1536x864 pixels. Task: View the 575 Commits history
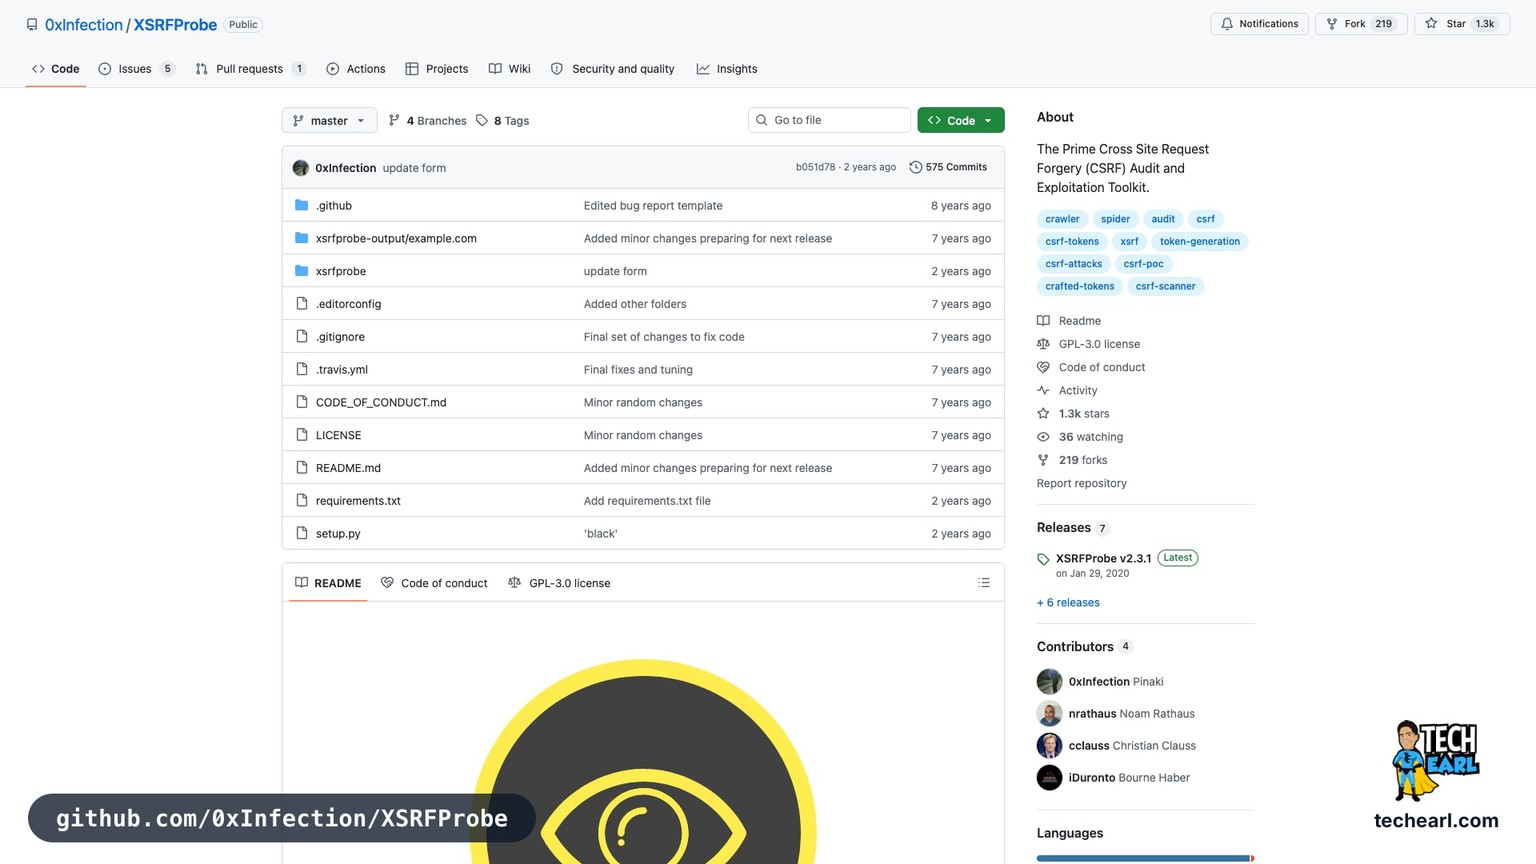[x=948, y=167]
